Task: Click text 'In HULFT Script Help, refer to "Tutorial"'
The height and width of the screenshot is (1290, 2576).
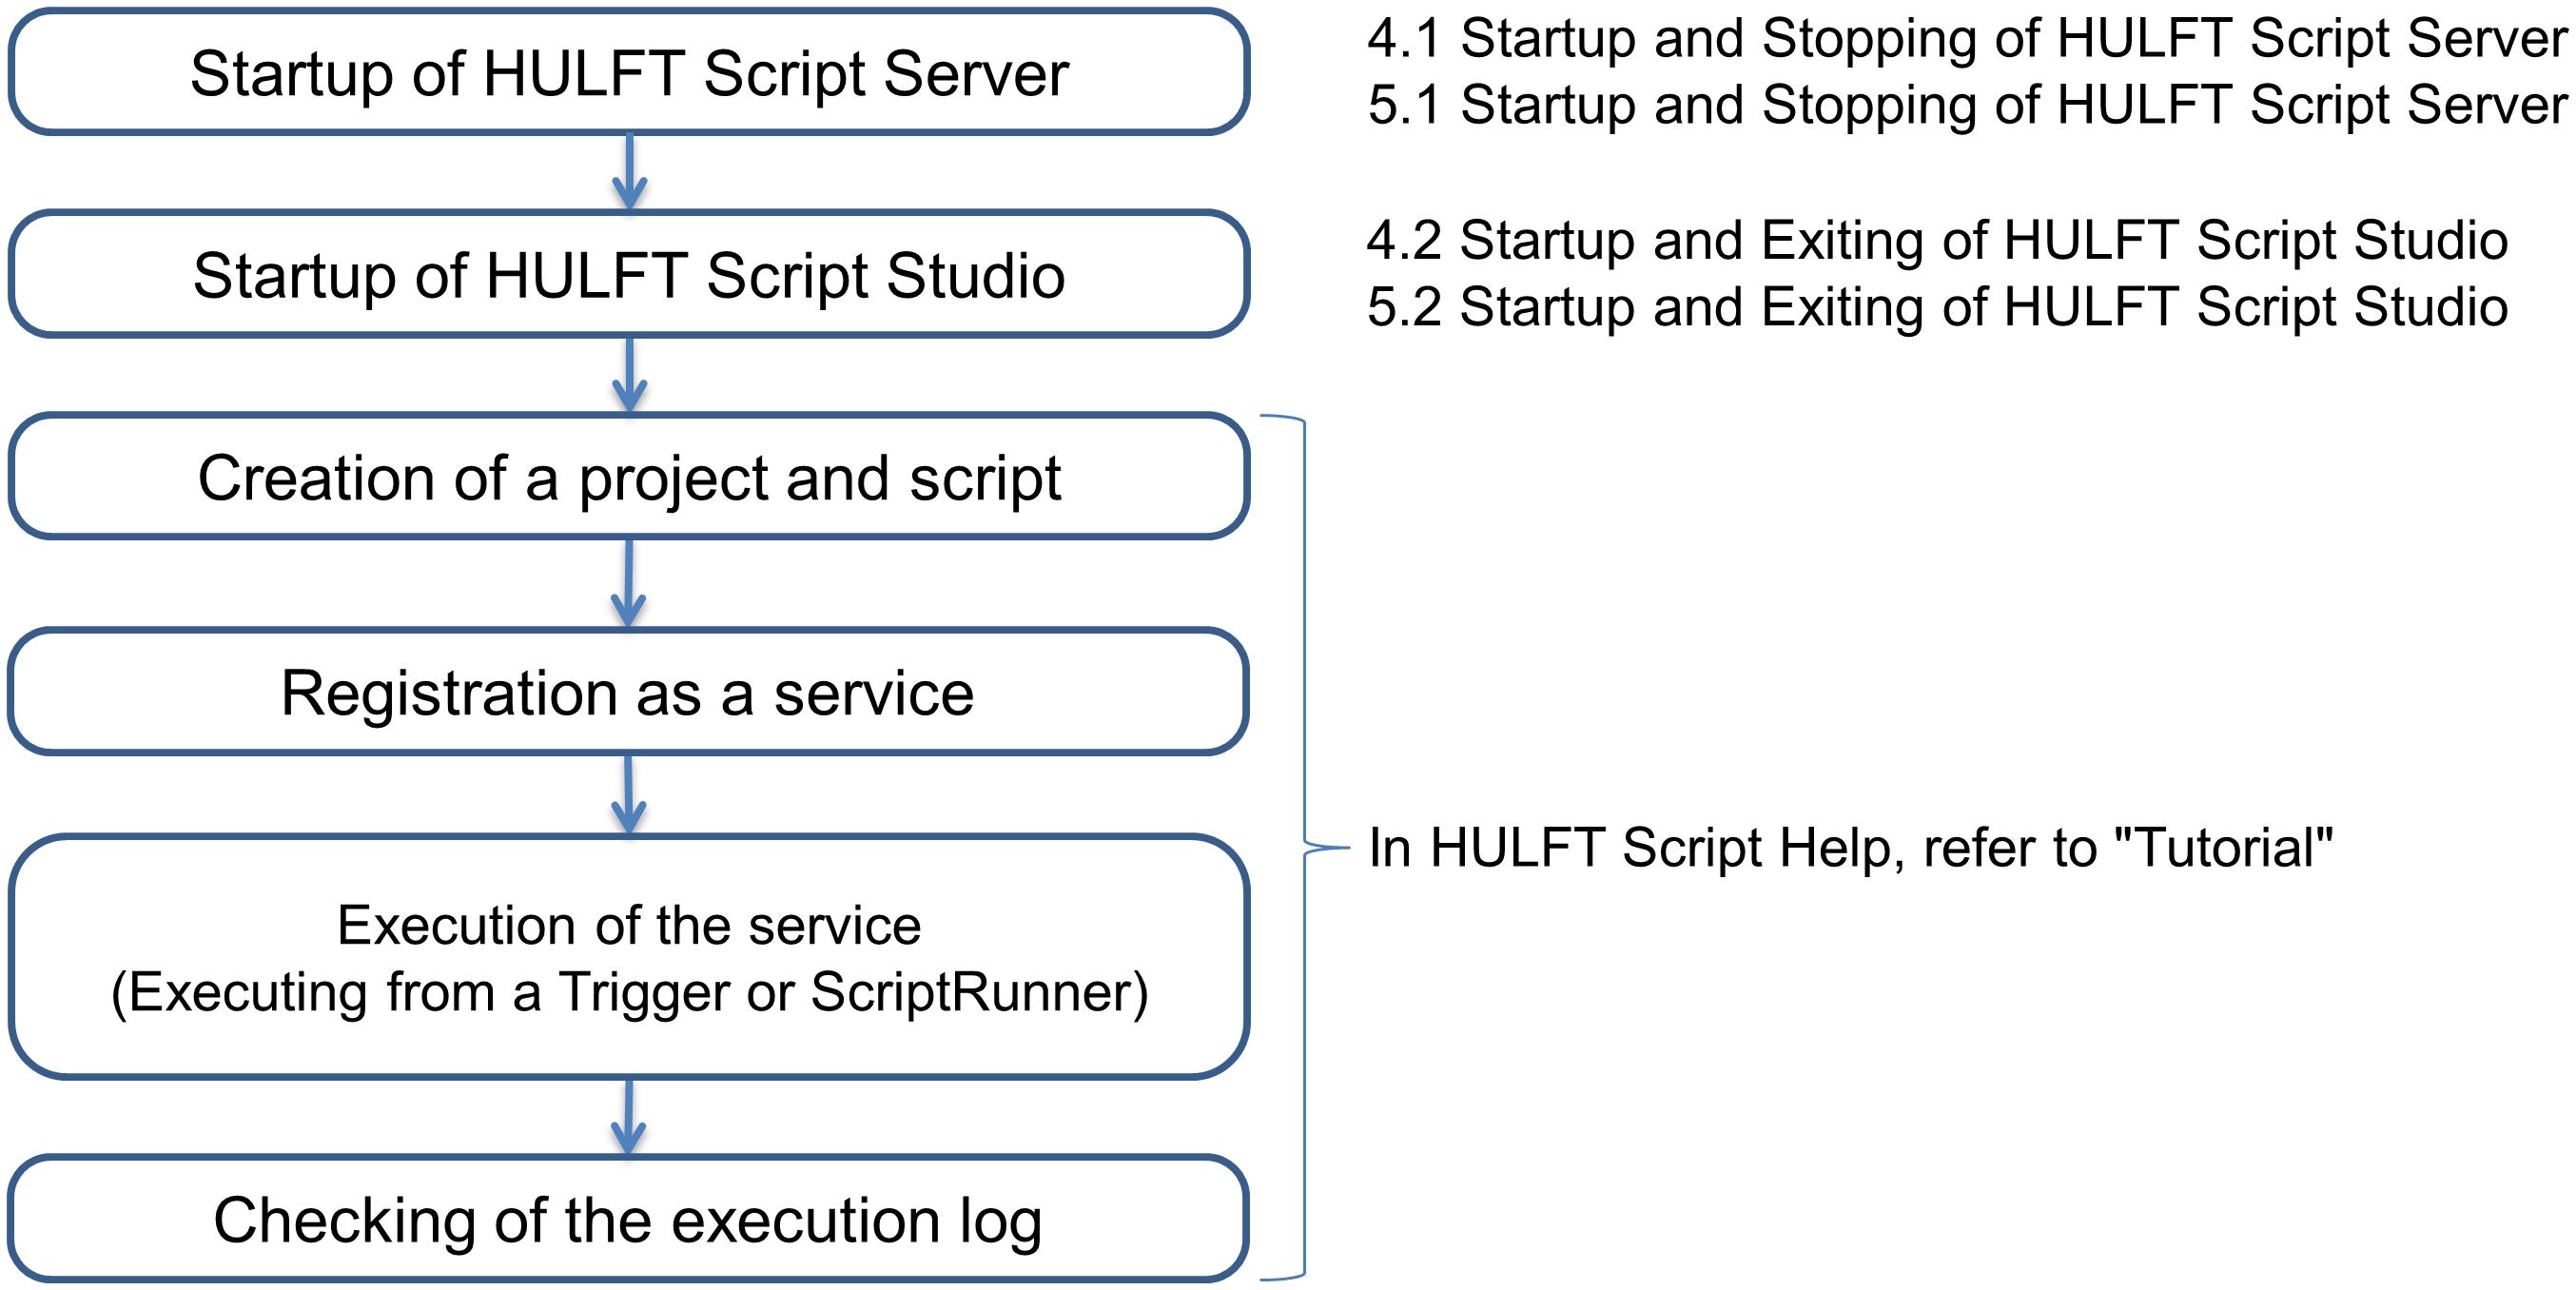Action: coord(1850,848)
